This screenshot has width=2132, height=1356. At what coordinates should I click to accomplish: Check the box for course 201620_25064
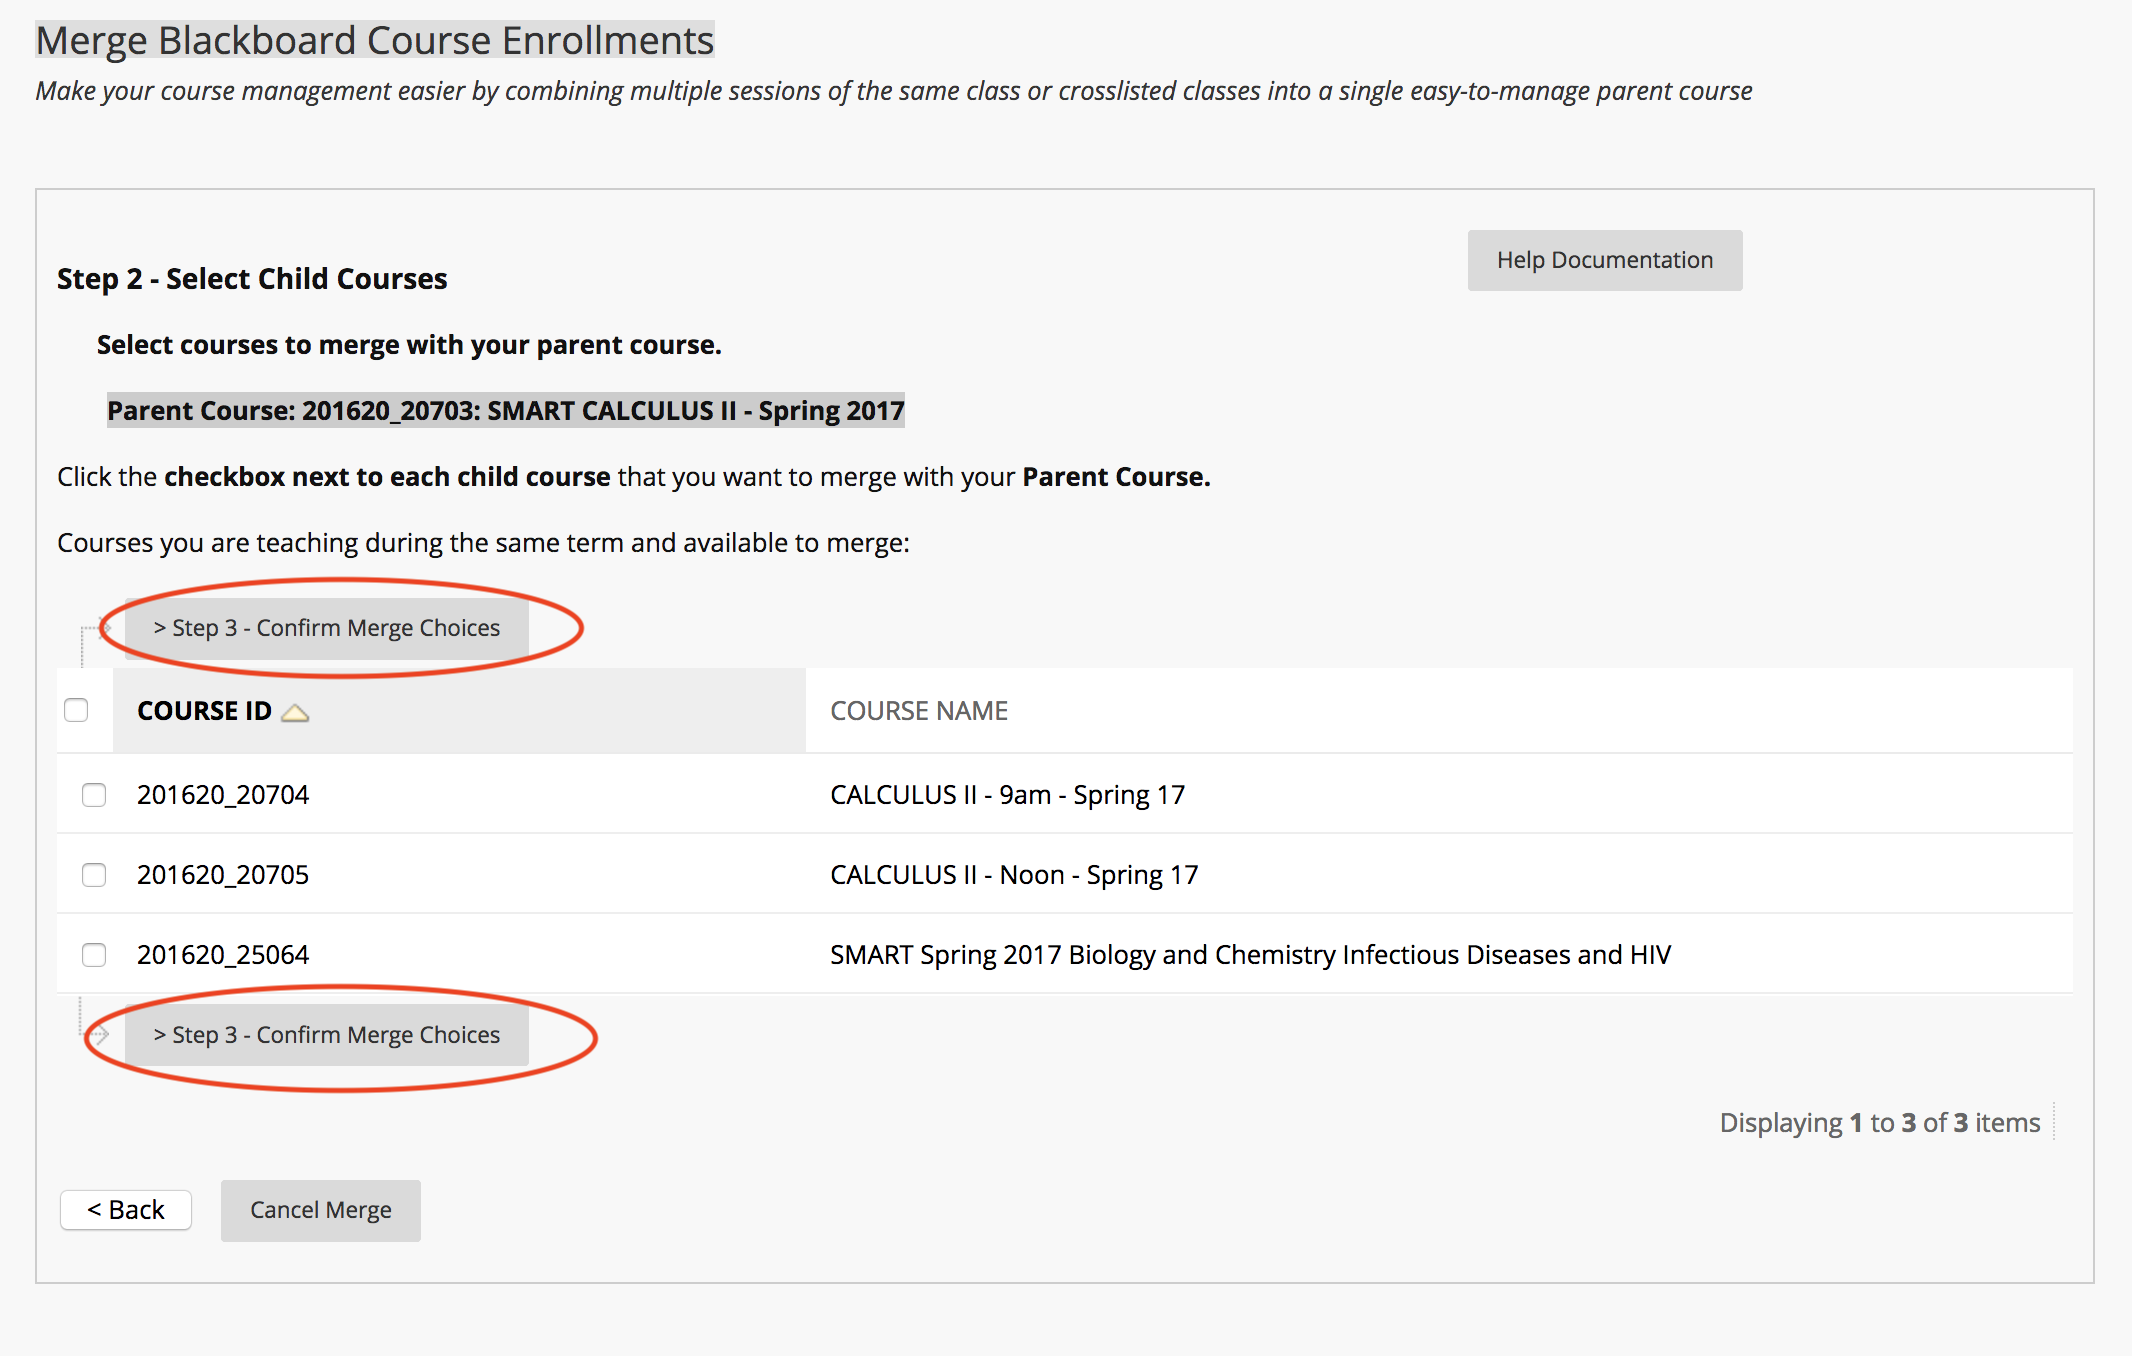click(x=94, y=955)
